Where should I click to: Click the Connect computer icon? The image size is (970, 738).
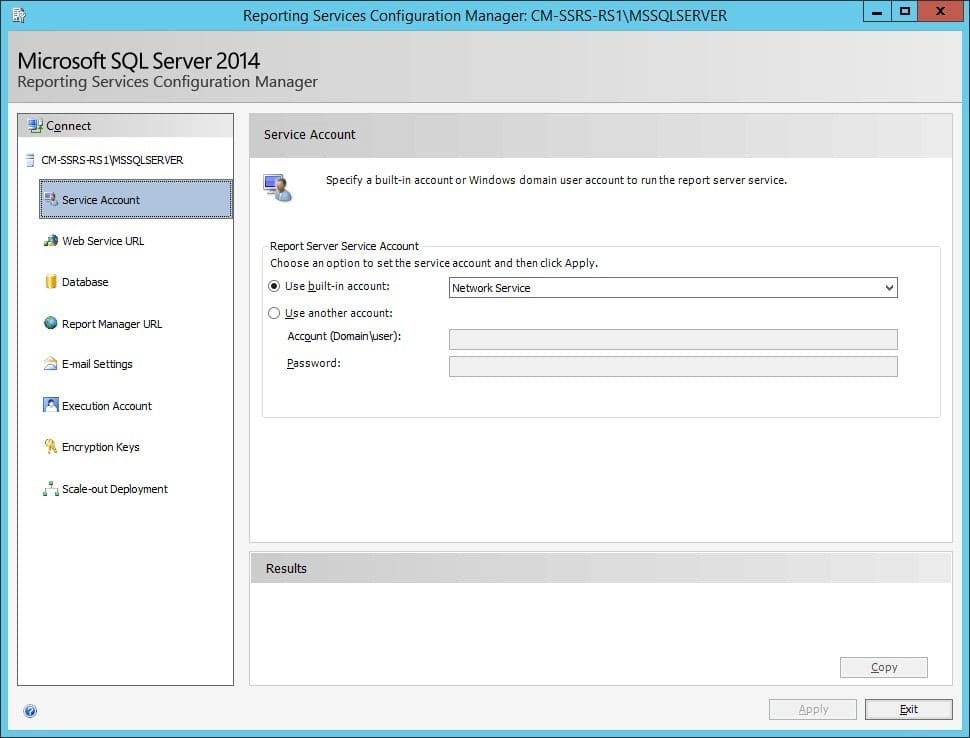[35, 126]
